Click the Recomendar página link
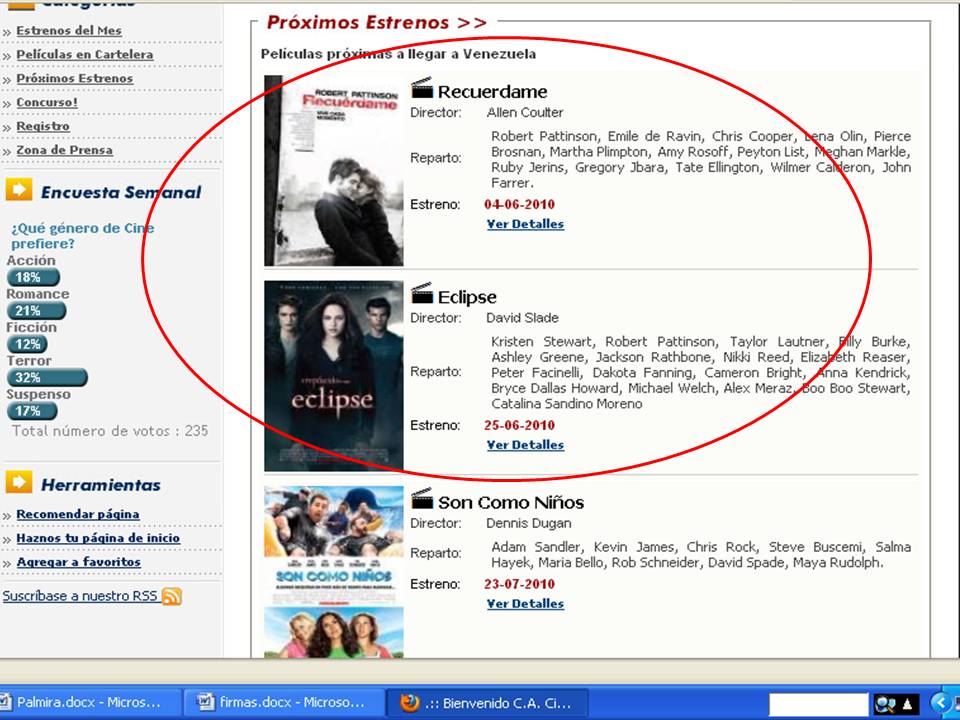The height and width of the screenshot is (720, 960). [78, 514]
